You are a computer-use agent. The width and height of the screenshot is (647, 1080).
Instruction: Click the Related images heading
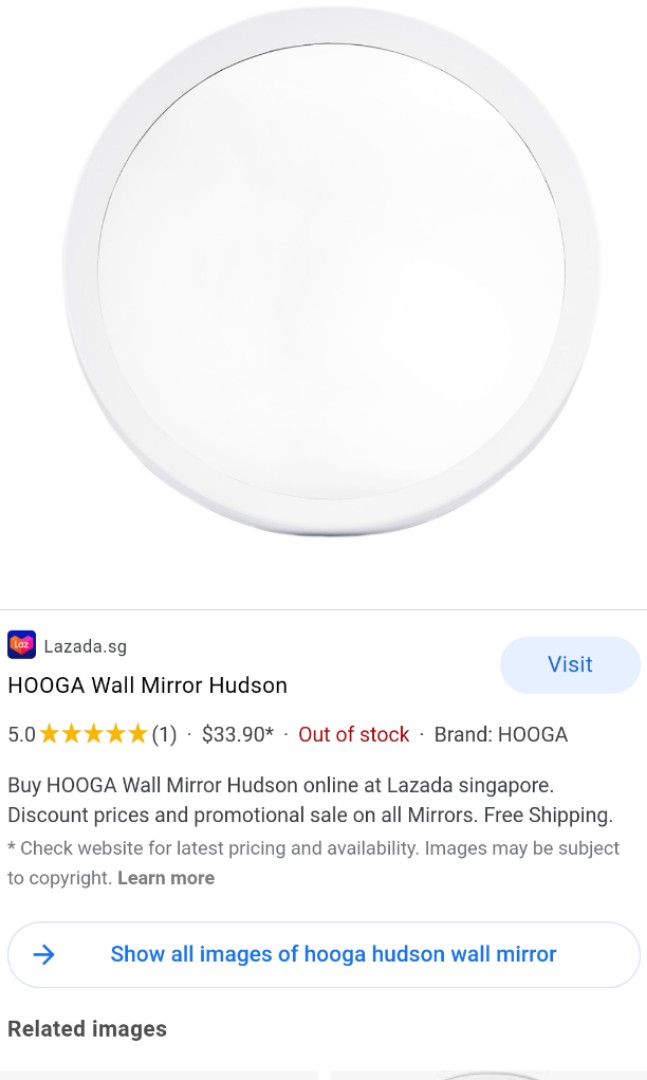(x=87, y=1029)
